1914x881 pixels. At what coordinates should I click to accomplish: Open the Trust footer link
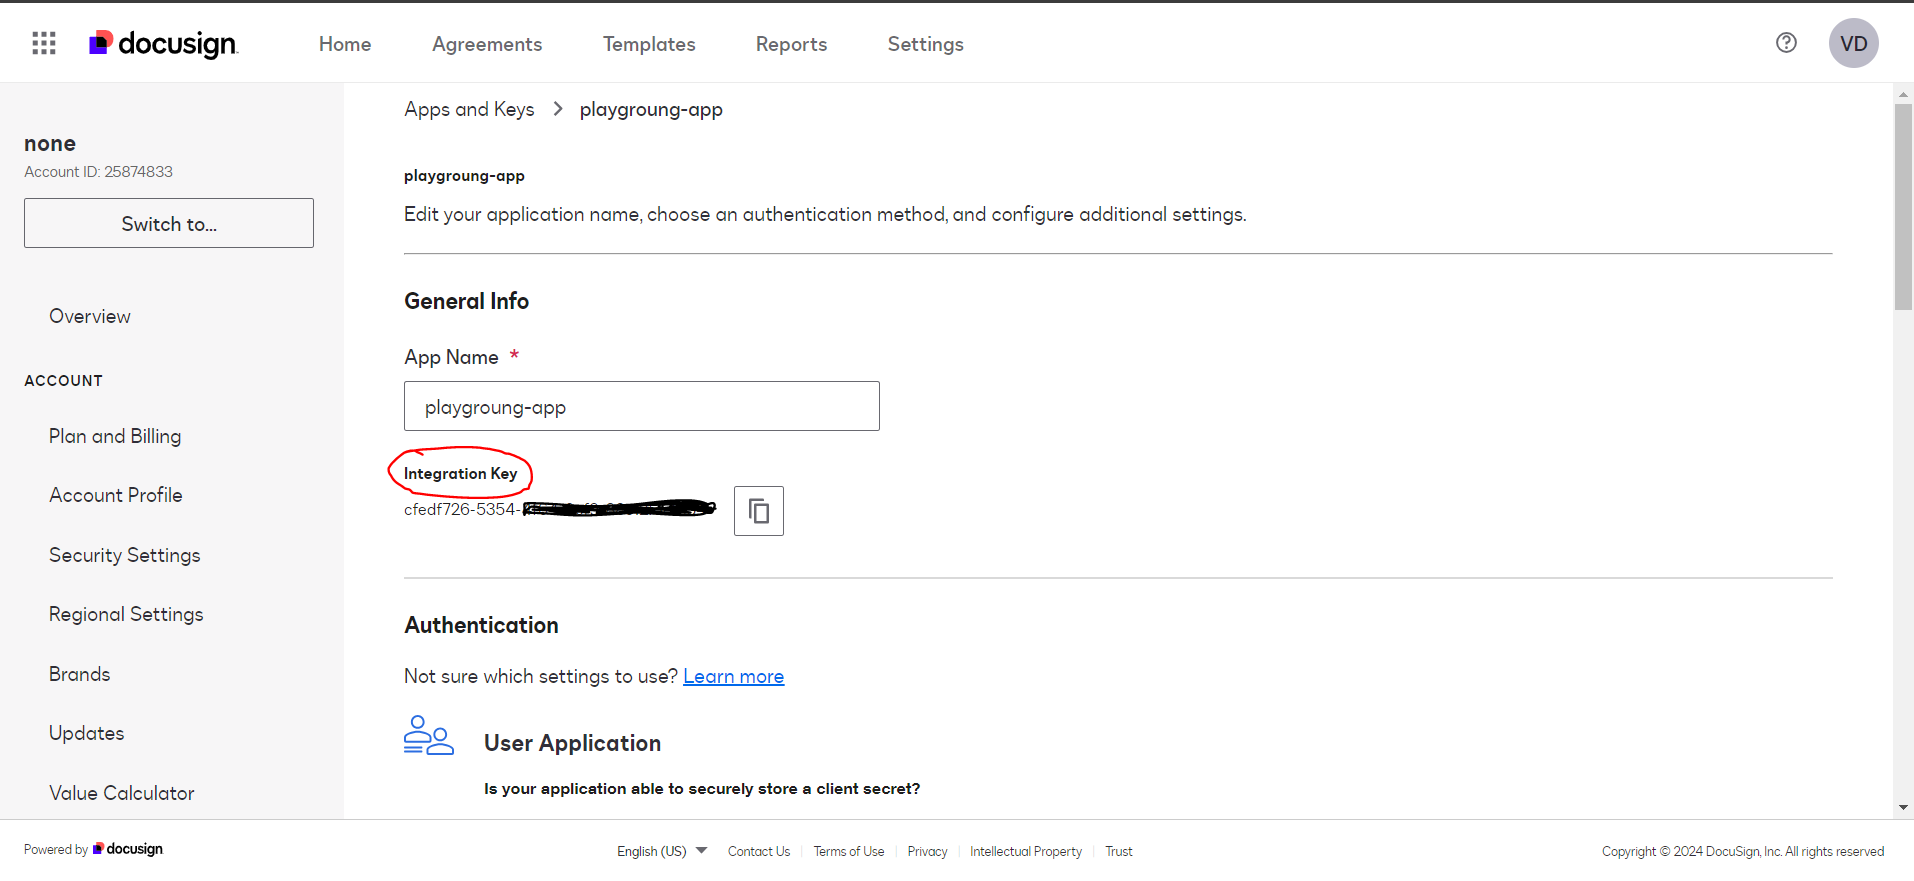(x=1119, y=851)
